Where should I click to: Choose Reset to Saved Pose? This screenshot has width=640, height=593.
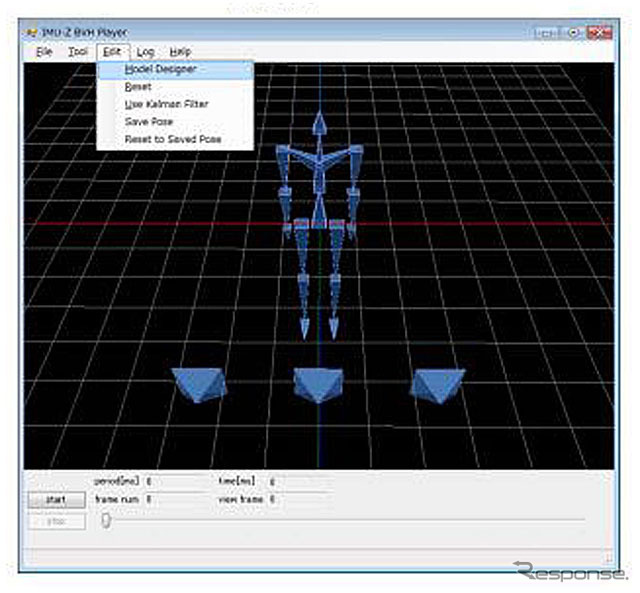(x=172, y=139)
